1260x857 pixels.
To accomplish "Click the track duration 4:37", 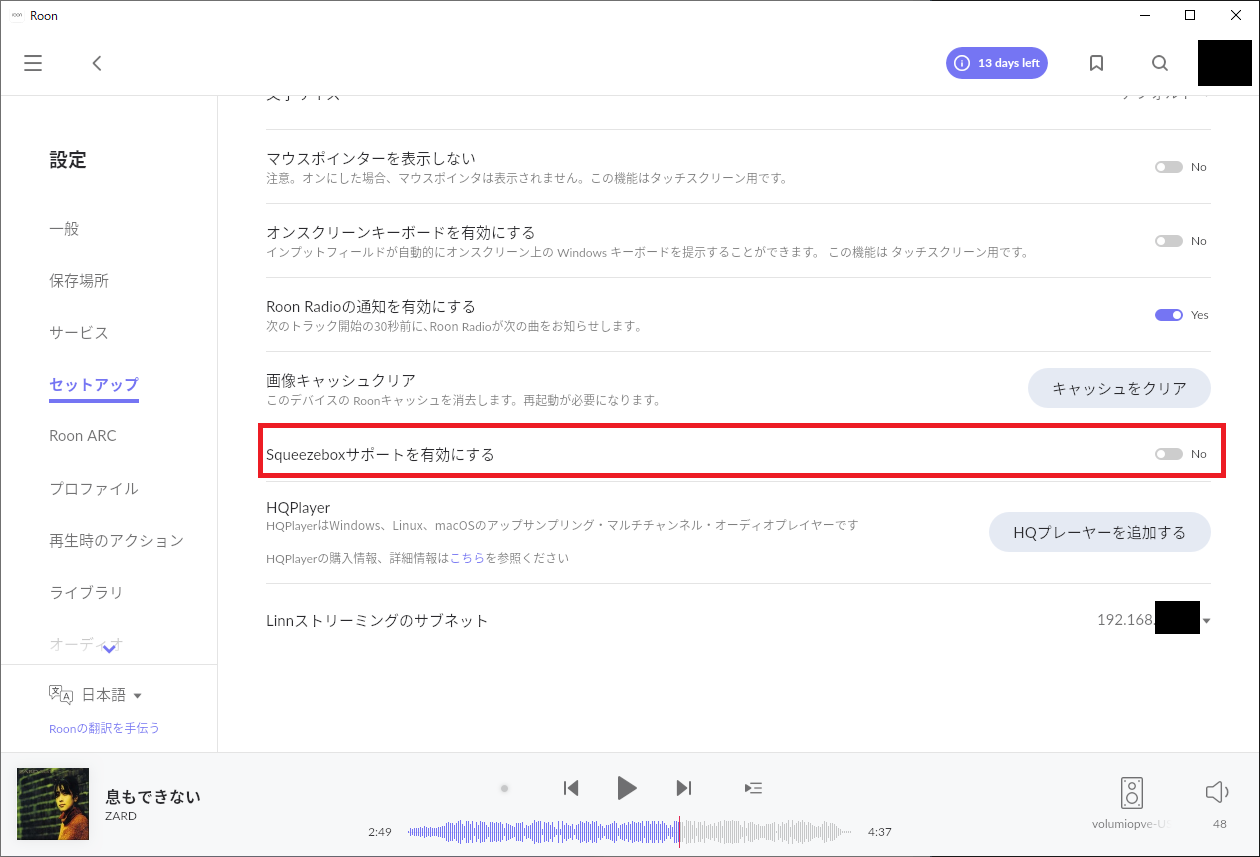I will 880,832.
